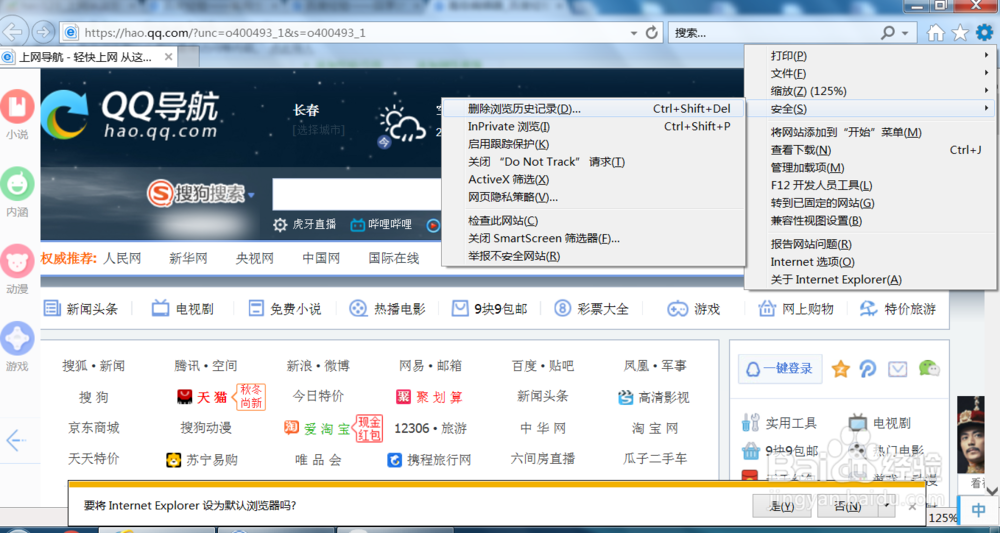Click 否(N) on default browser prompt

pyautogui.click(x=848, y=506)
